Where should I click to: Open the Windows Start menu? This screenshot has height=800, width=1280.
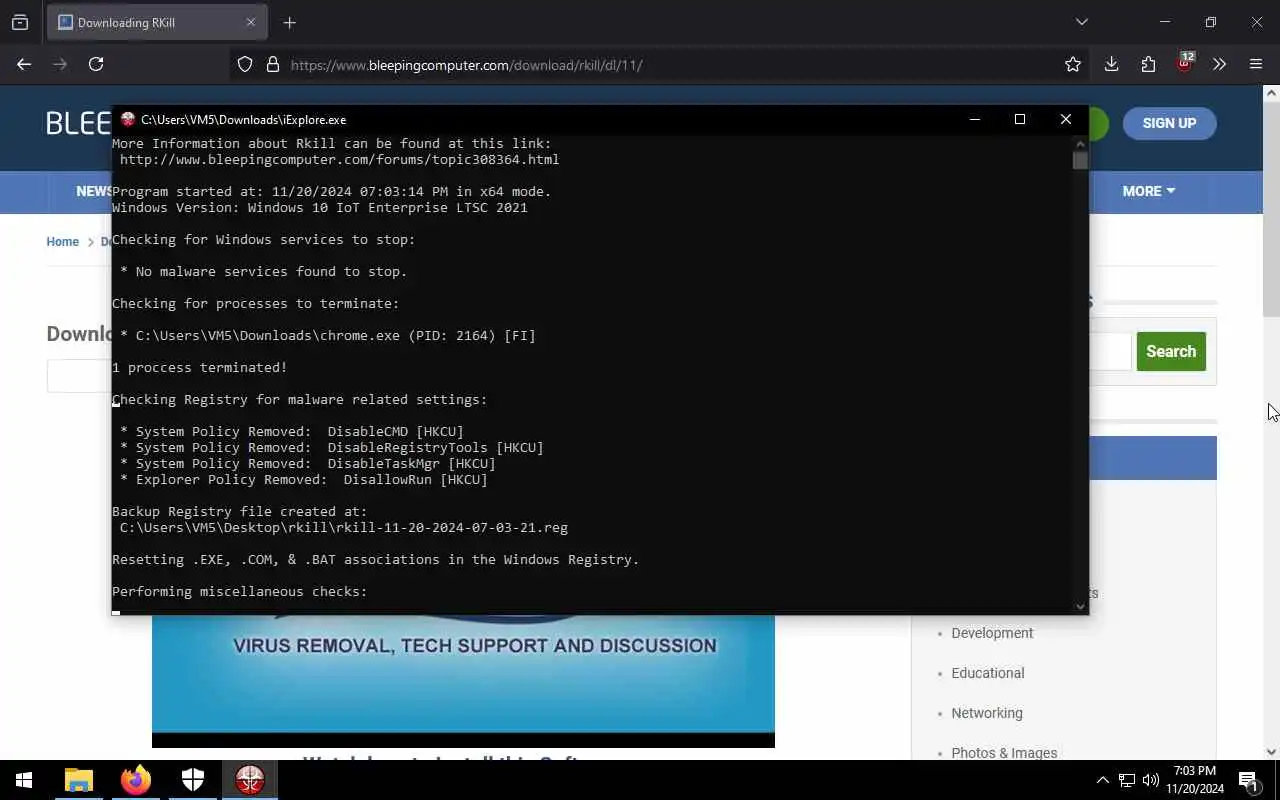pos(24,780)
